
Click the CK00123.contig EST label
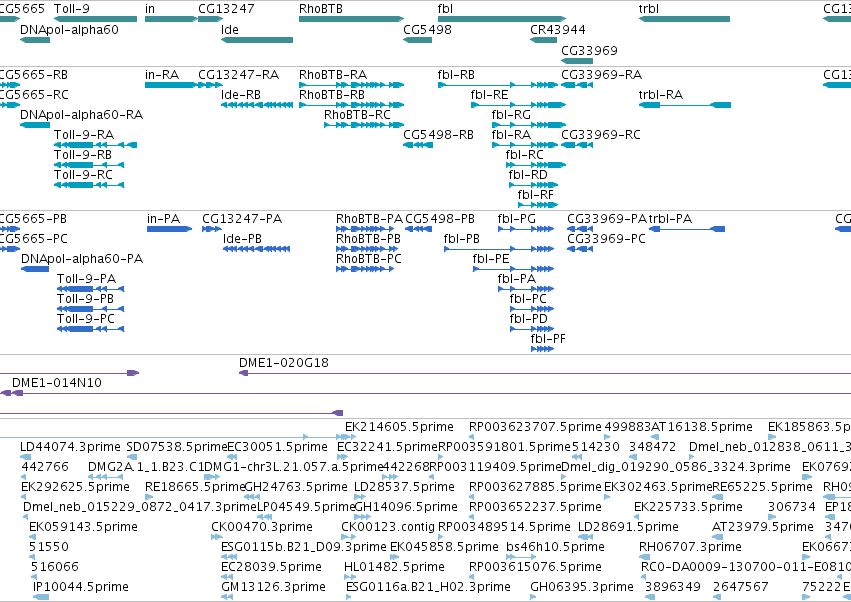388,527
